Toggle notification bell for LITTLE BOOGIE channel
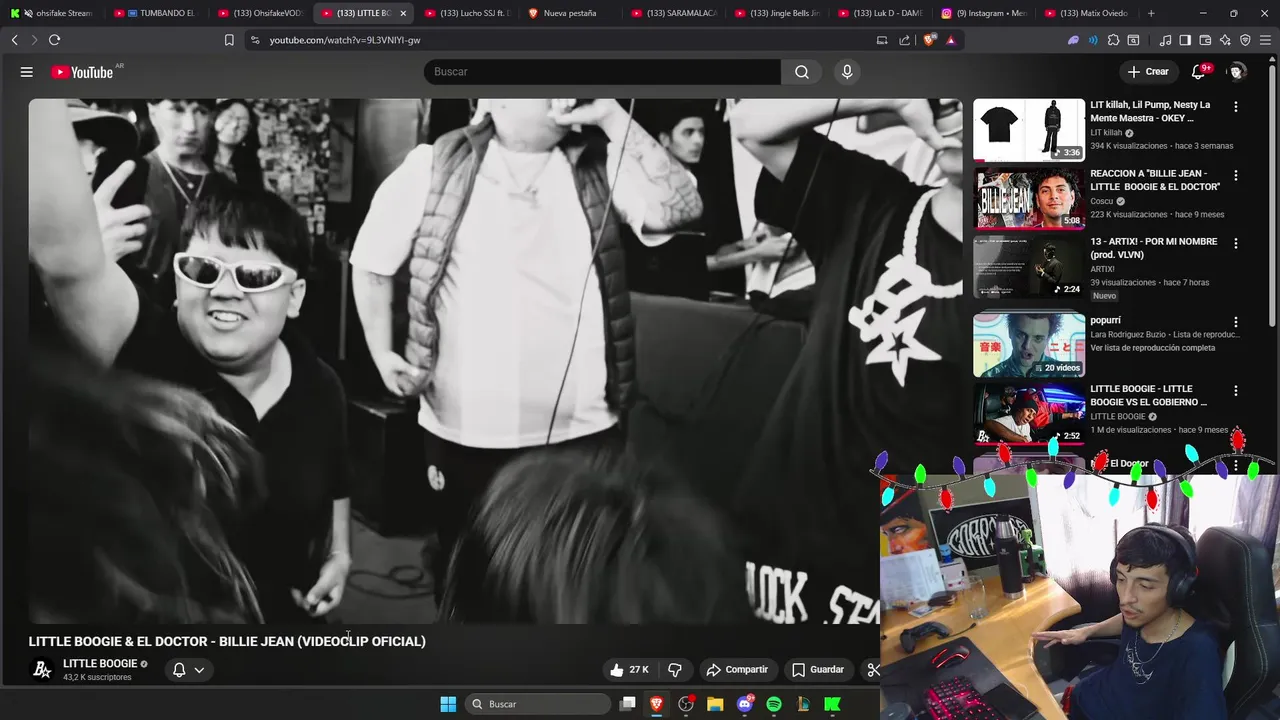Screen dimensions: 1280x720 pyautogui.click(x=188, y=670)
